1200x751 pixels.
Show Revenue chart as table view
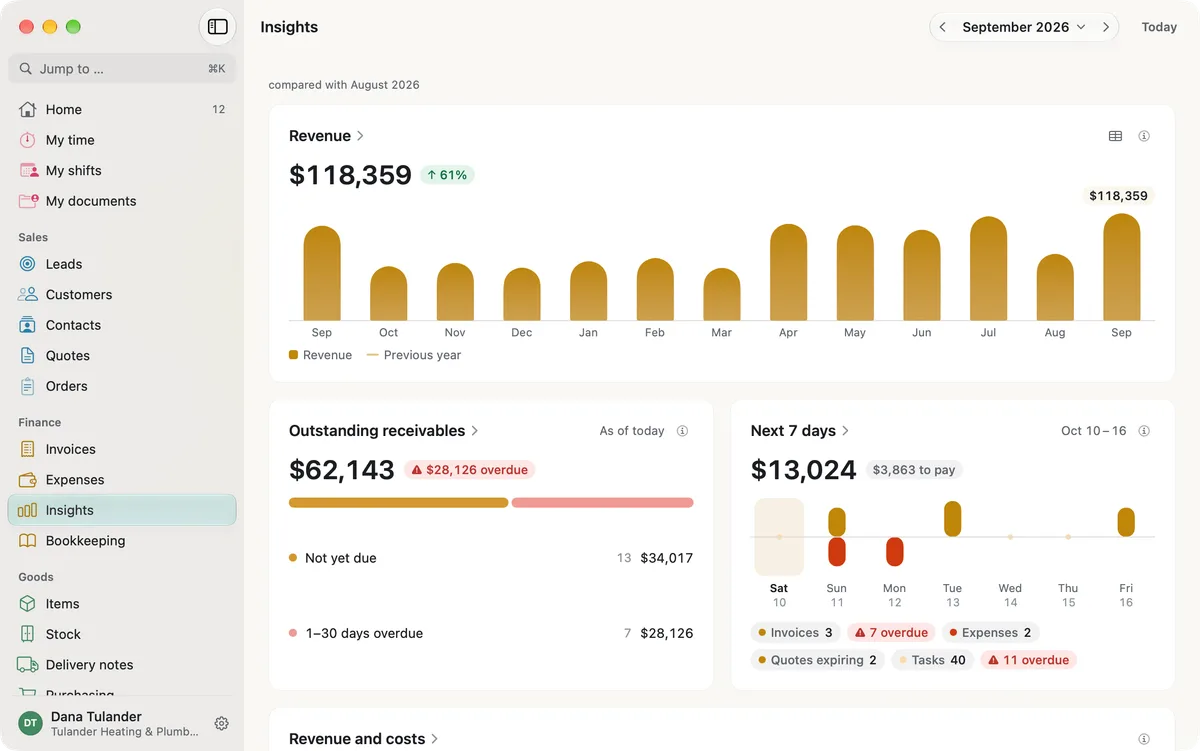1115,136
